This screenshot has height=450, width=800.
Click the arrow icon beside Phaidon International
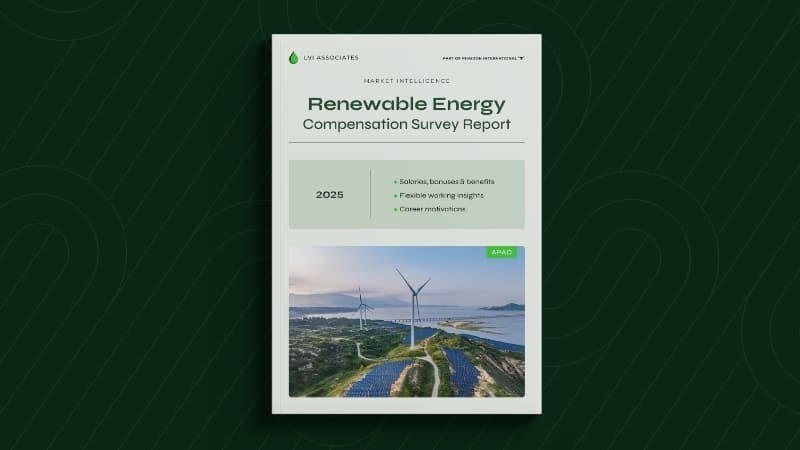[x=521, y=58]
